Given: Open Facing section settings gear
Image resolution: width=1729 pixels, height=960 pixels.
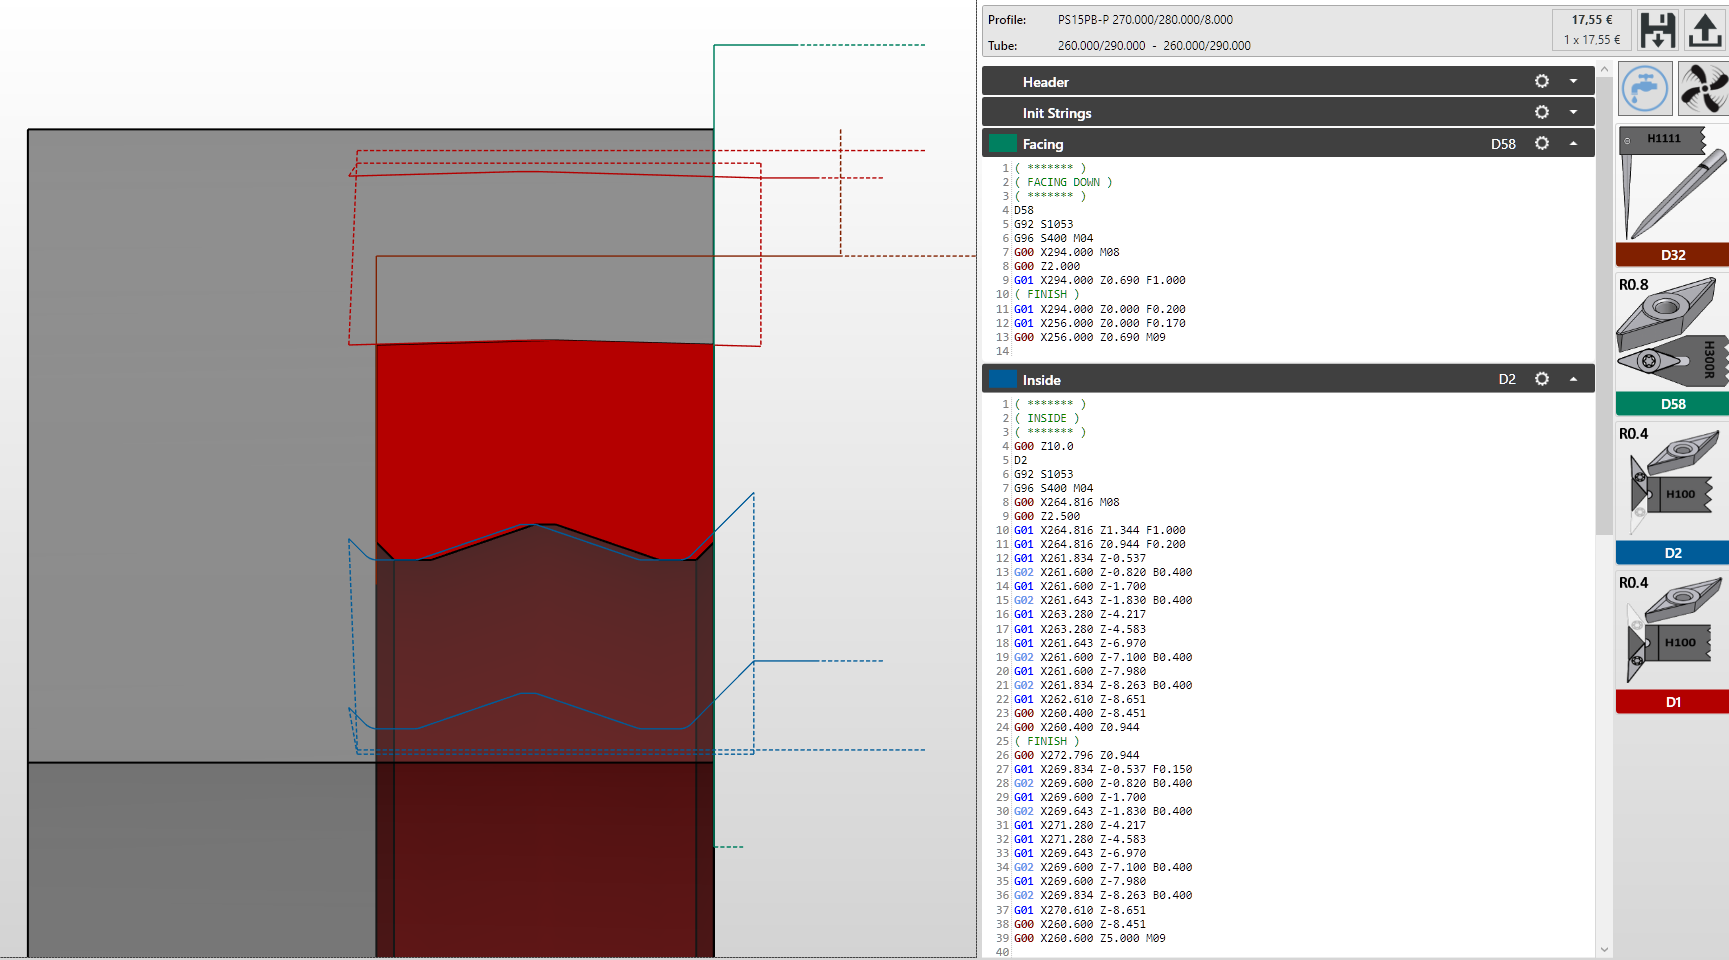Looking at the screenshot, I should [1542, 143].
